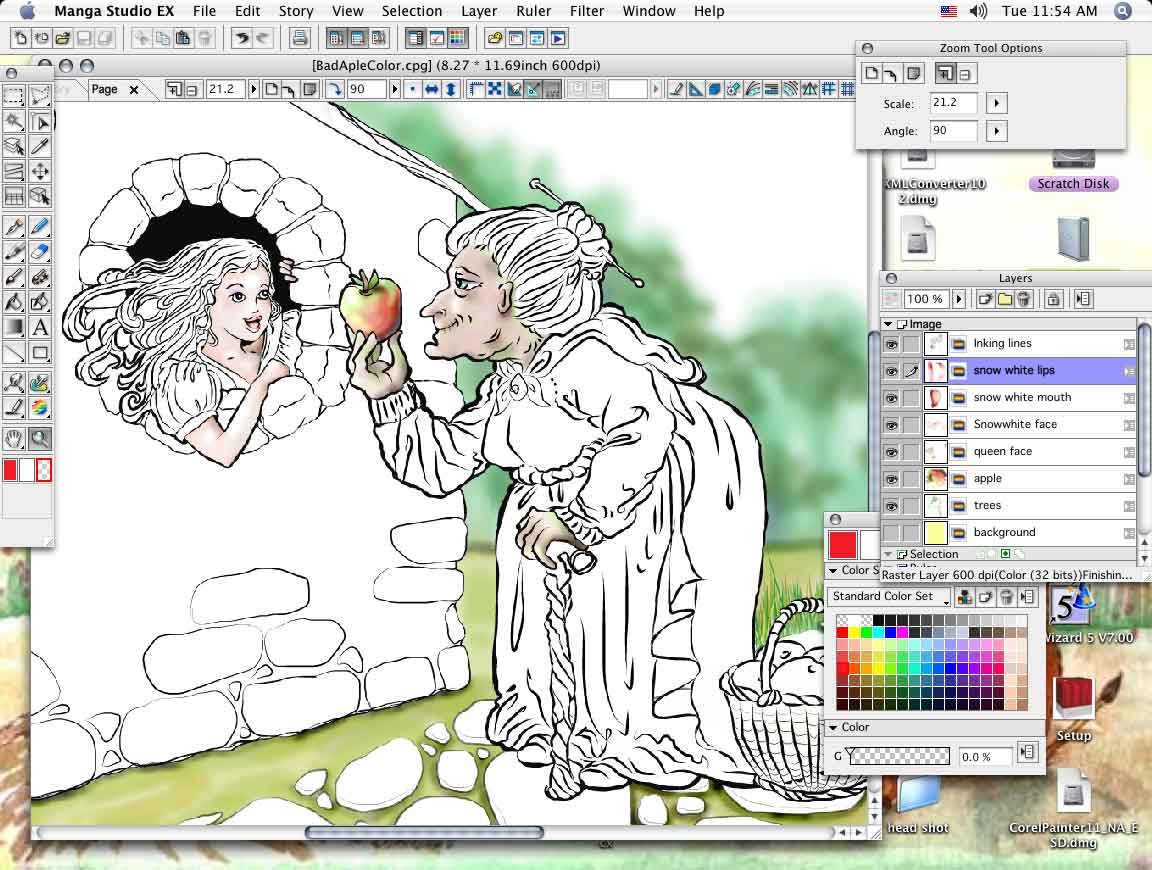Image resolution: width=1152 pixels, height=870 pixels.
Task: Open the page bar rotation angle arrow
Action: tap(395, 90)
